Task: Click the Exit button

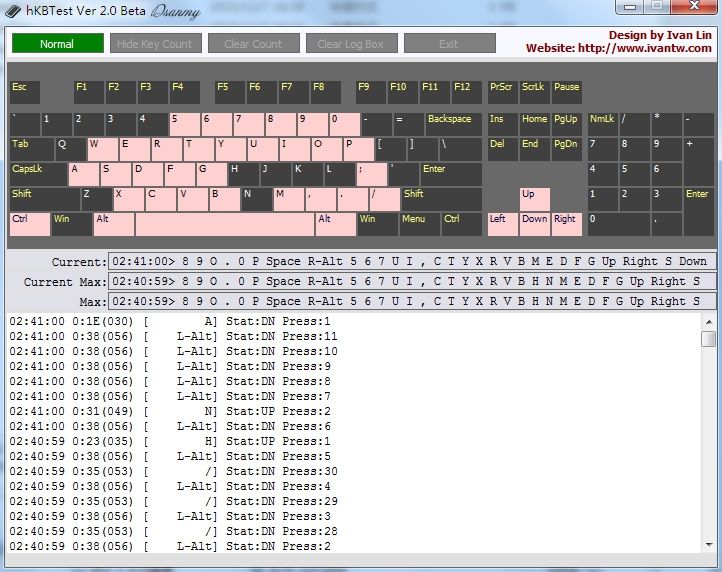Action: tap(450, 43)
